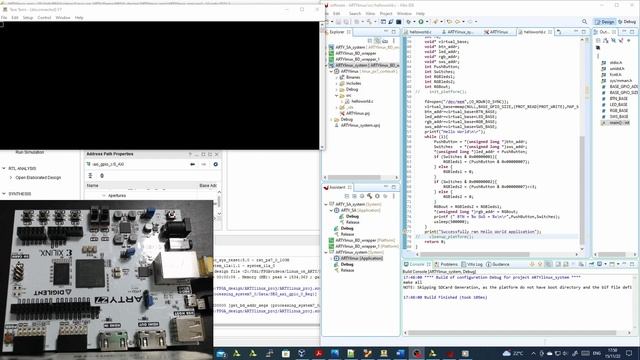Open Tera Term Setup menu

pyautogui.click(x=28, y=18)
